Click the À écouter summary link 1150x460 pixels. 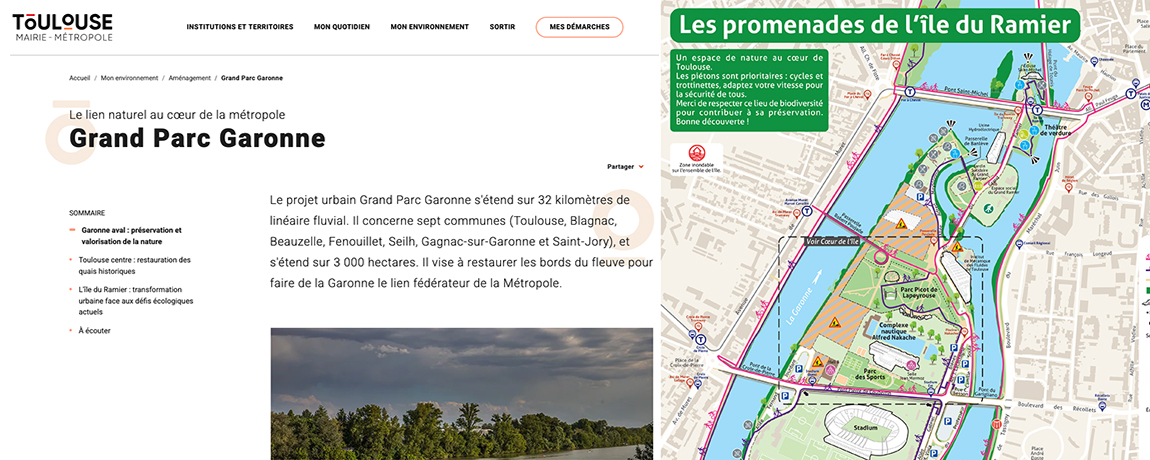point(95,331)
